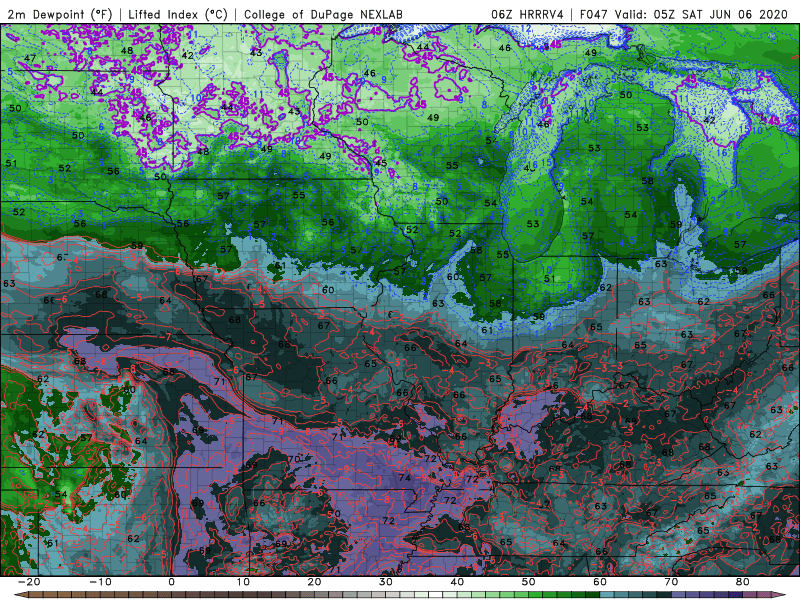Click the 0 label on the color scale
The height and width of the screenshot is (600, 800).
(171, 582)
